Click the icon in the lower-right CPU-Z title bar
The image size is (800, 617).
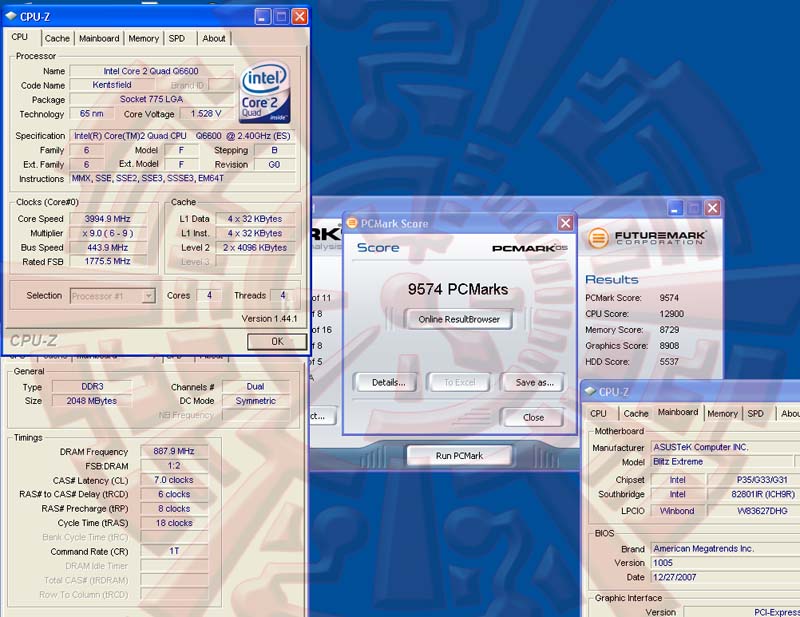click(x=590, y=391)
